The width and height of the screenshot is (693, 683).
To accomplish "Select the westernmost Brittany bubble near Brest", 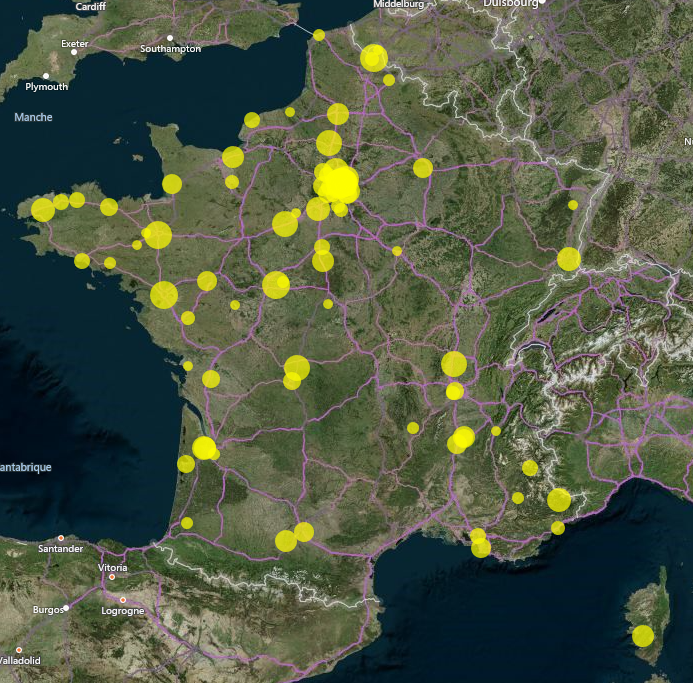I will [x=43, y=210].
